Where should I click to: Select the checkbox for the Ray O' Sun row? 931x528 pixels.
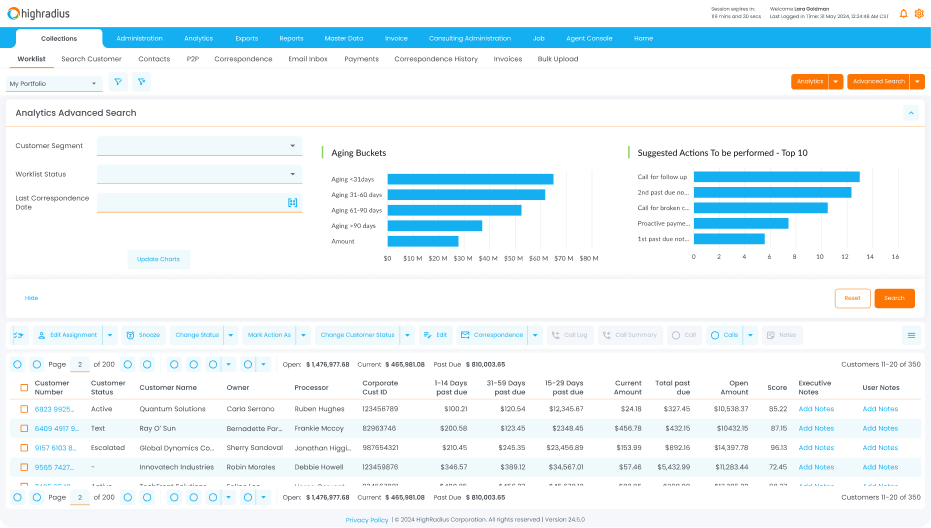click(x=24, y=428)
